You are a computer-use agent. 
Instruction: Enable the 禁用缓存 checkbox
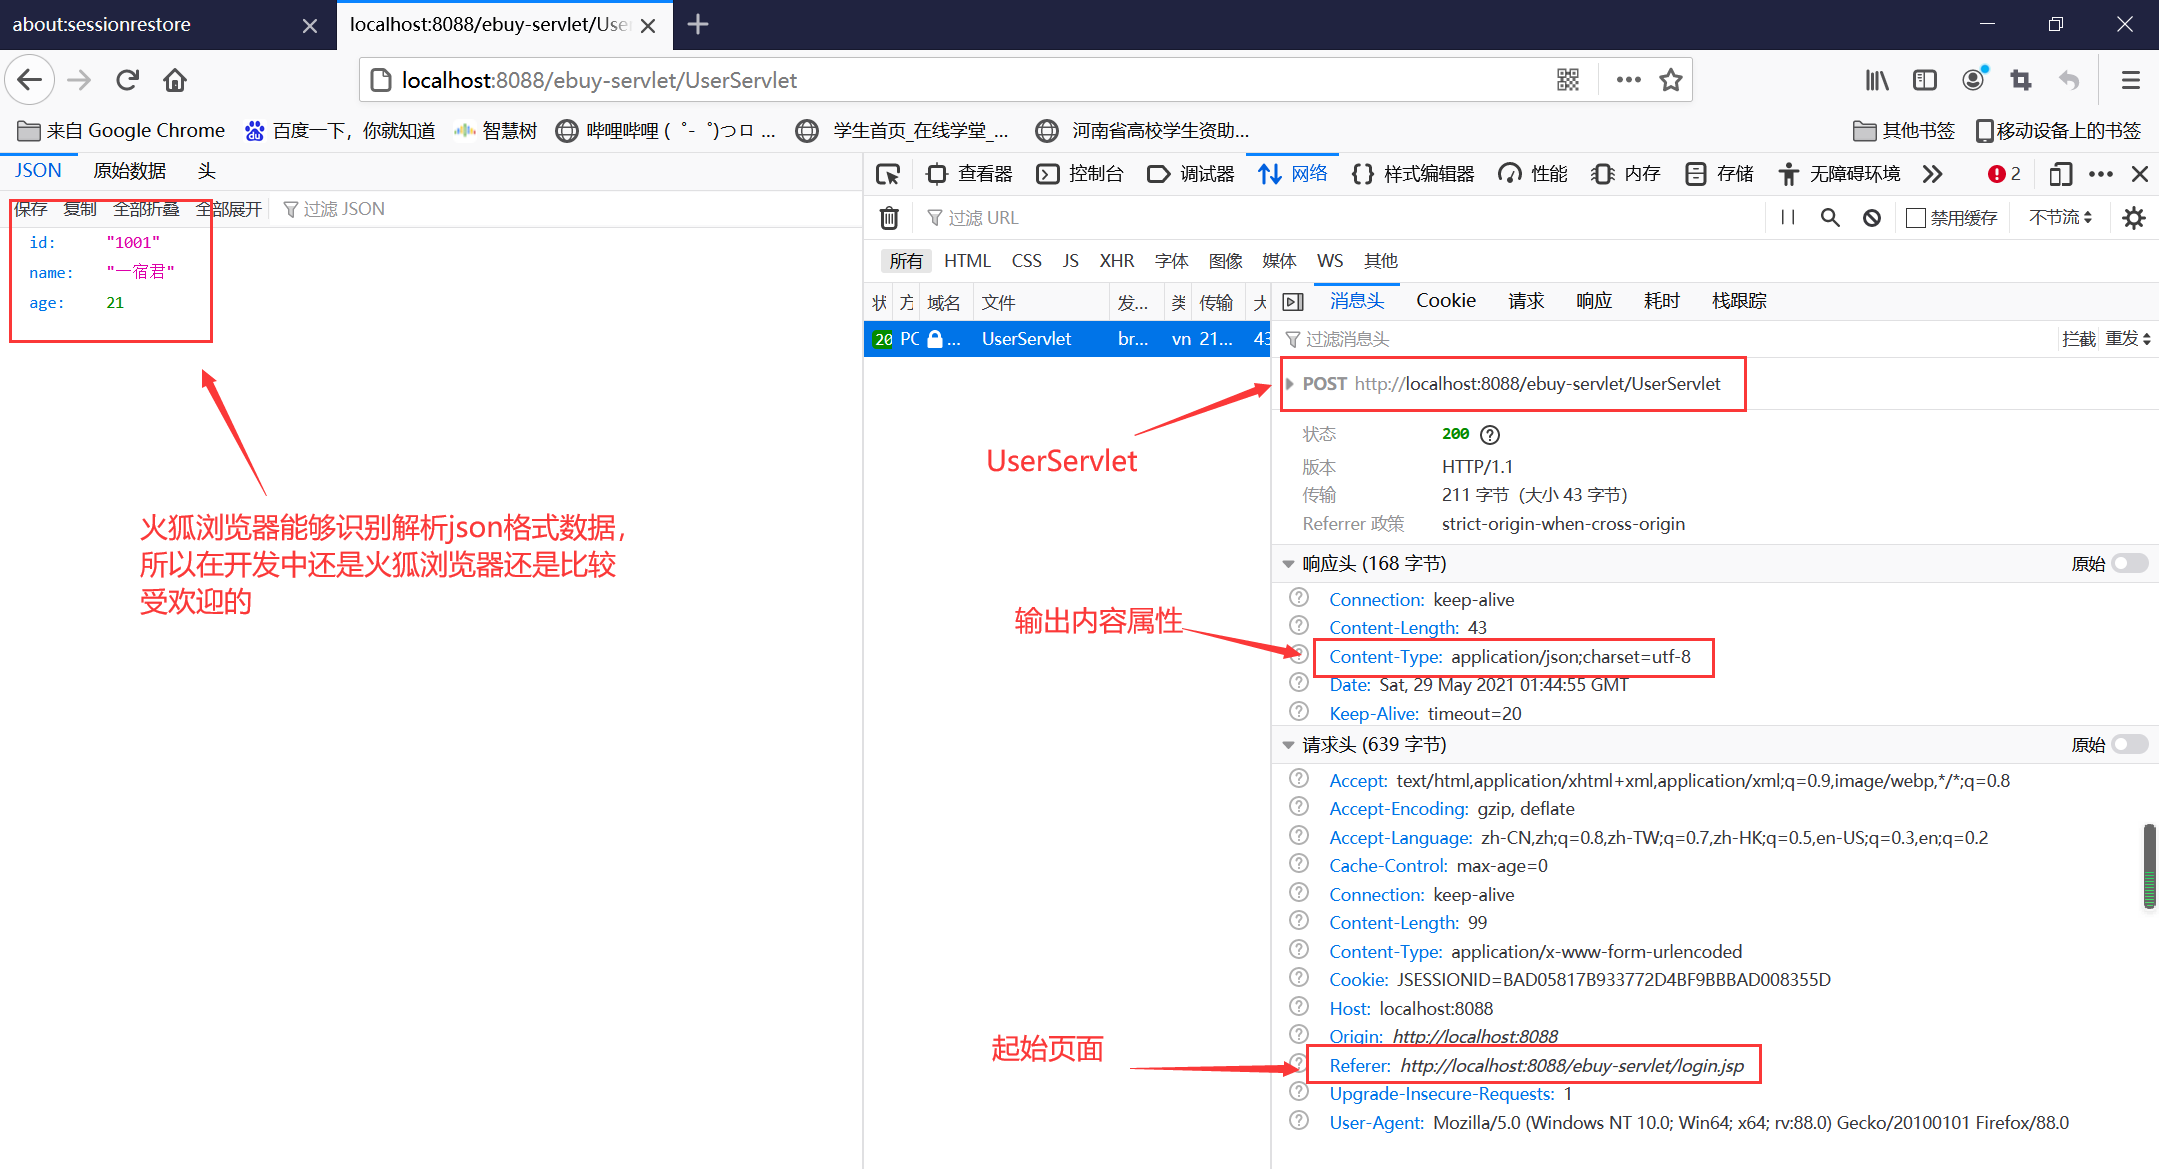pos(1916,217)
